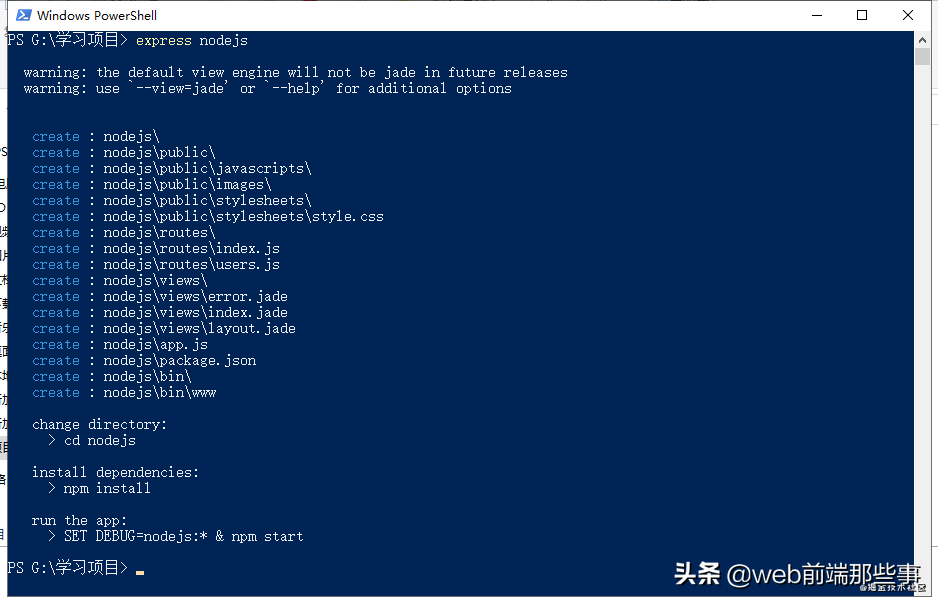Click the nodejs\app.js output line
This screenshot has height=604, width=938.
155,344
